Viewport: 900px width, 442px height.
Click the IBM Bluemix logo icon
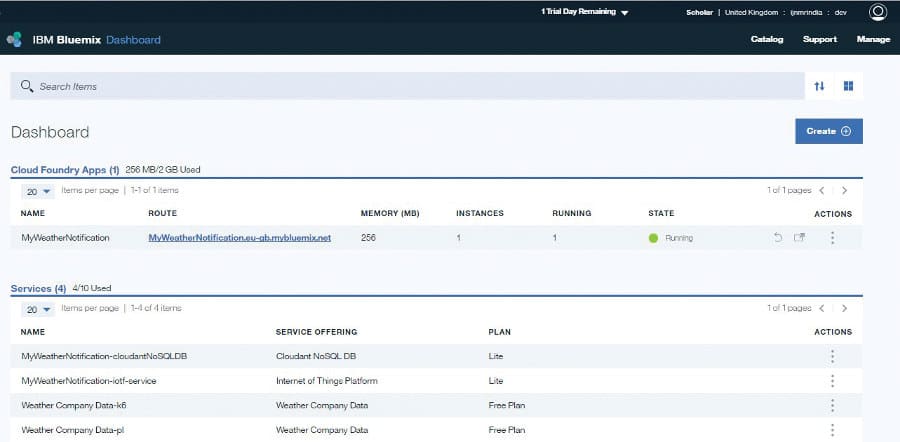(14, 40)
